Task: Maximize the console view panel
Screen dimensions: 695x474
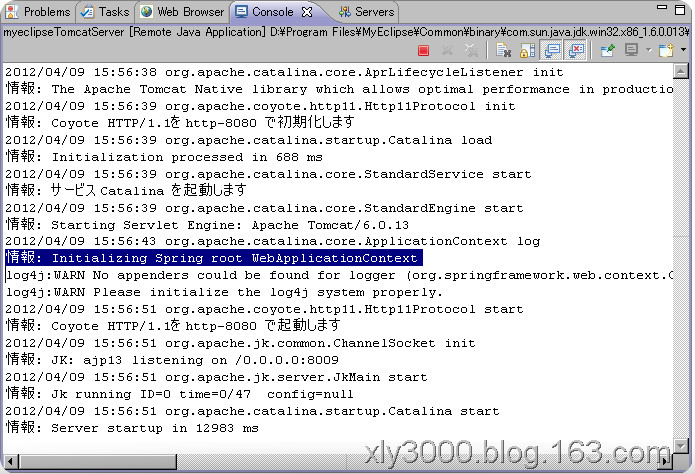Action: 680,10
